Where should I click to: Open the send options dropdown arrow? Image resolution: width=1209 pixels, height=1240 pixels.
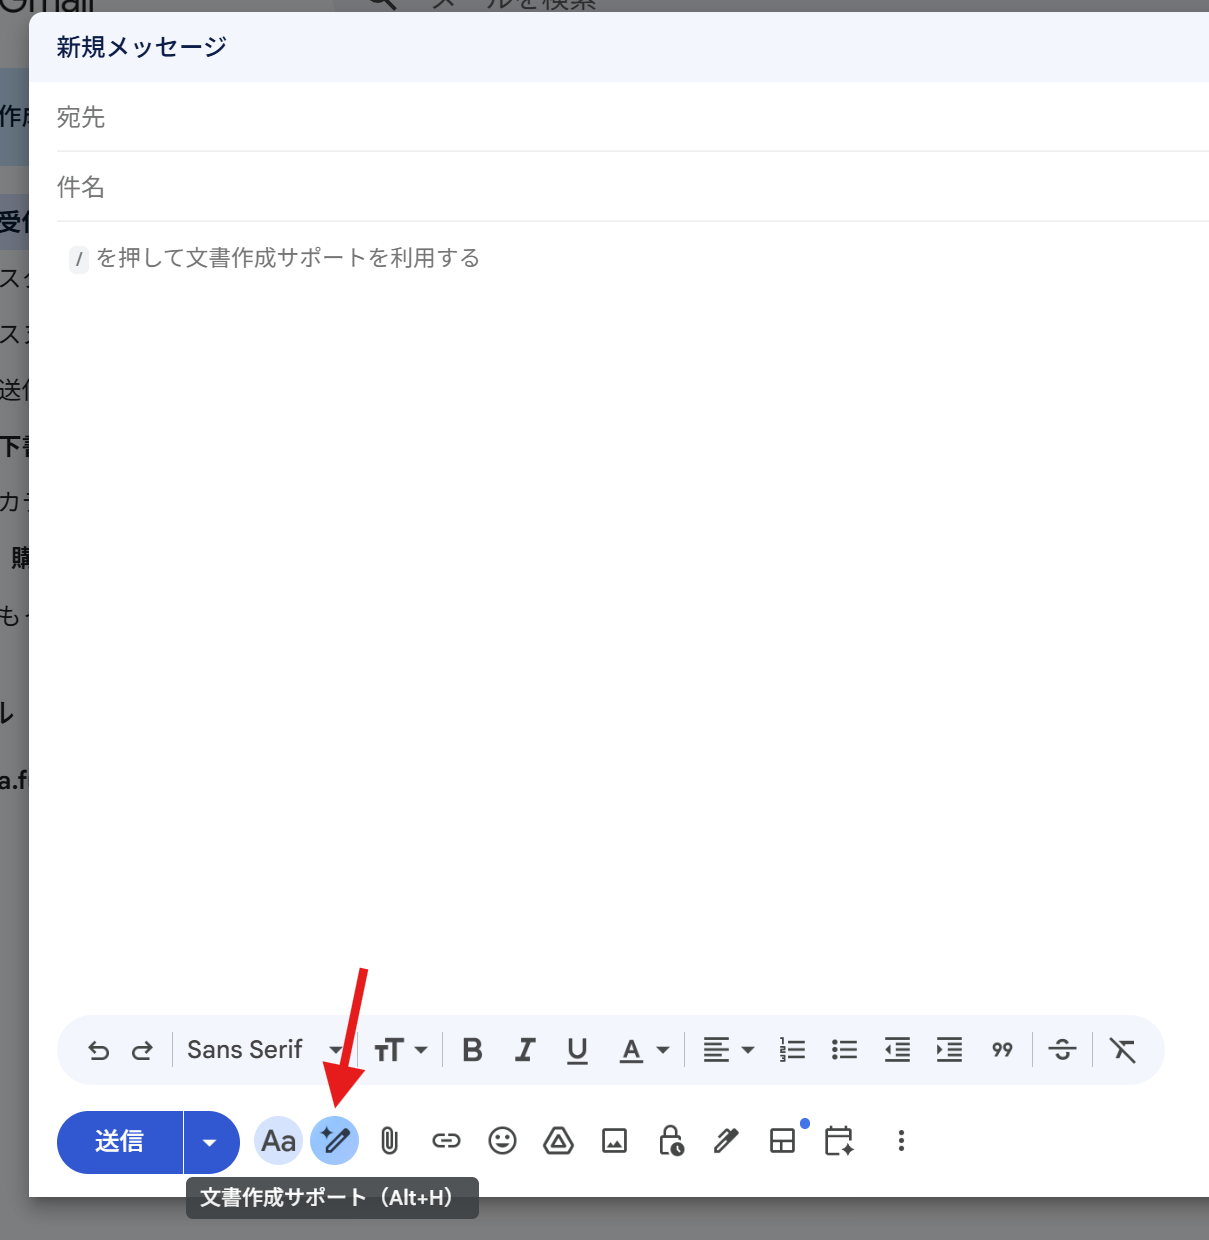pyautogui.click(x=210, y=1142)
